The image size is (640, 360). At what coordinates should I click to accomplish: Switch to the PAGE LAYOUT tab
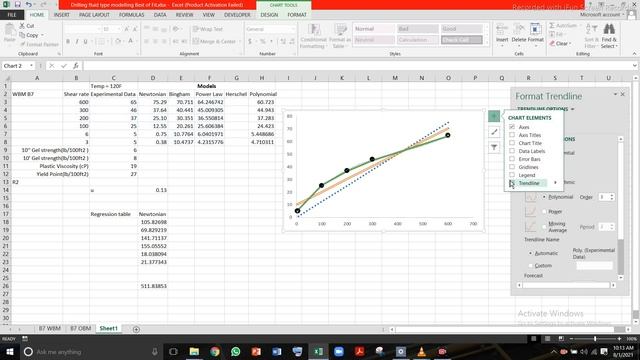tap(94, 15)
